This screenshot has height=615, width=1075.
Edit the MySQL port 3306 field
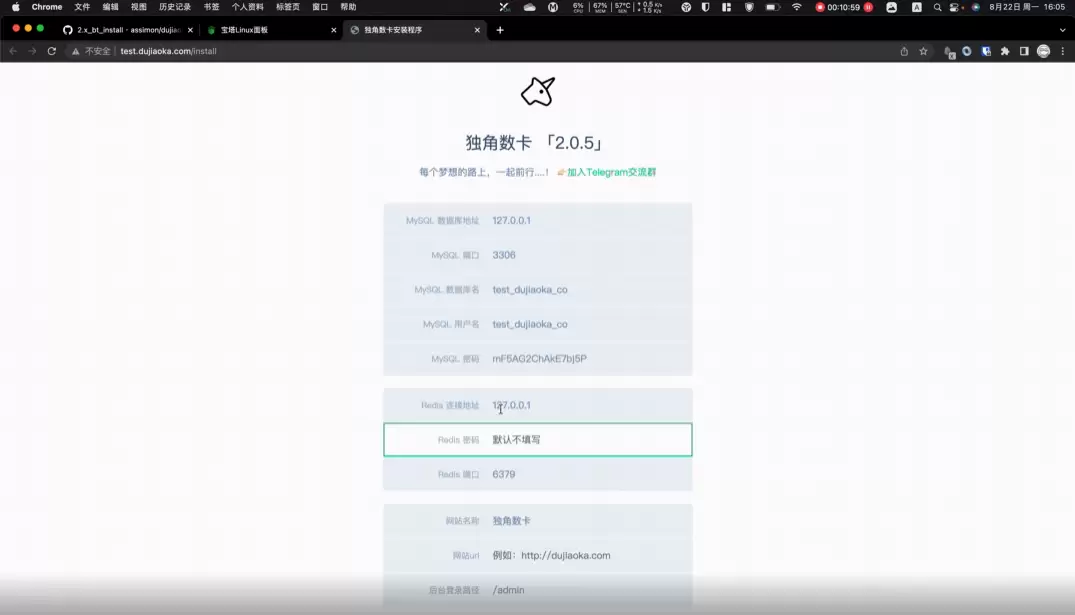click(538, 255)
